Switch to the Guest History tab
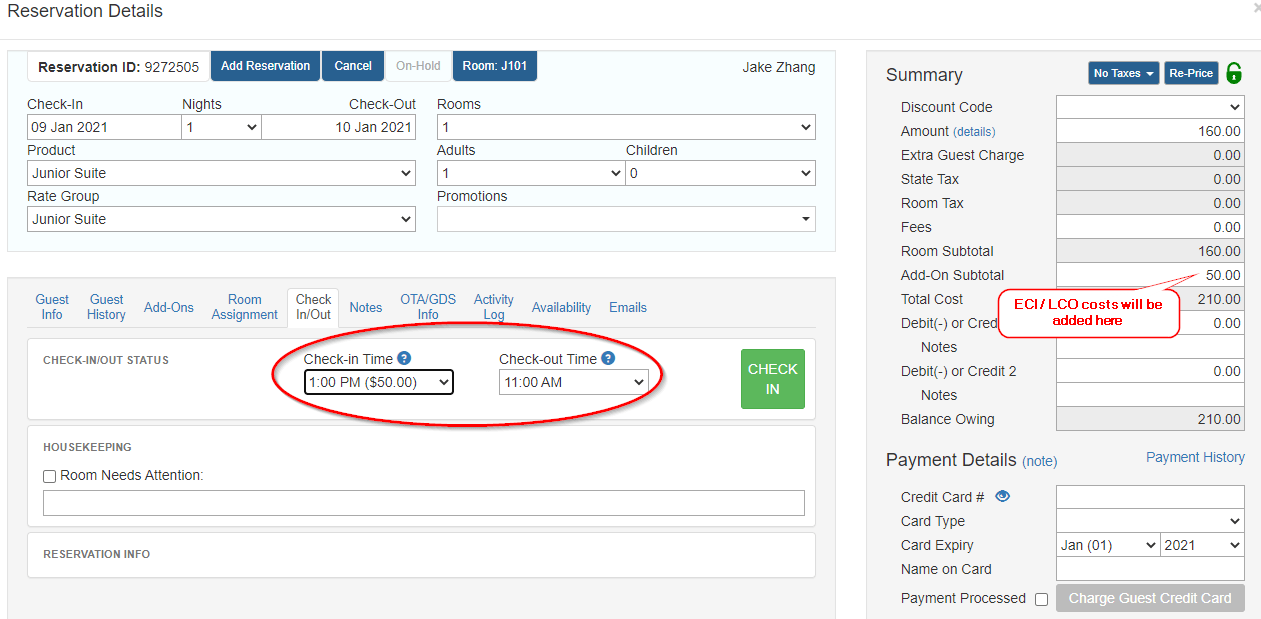 [x=105, y=306]
